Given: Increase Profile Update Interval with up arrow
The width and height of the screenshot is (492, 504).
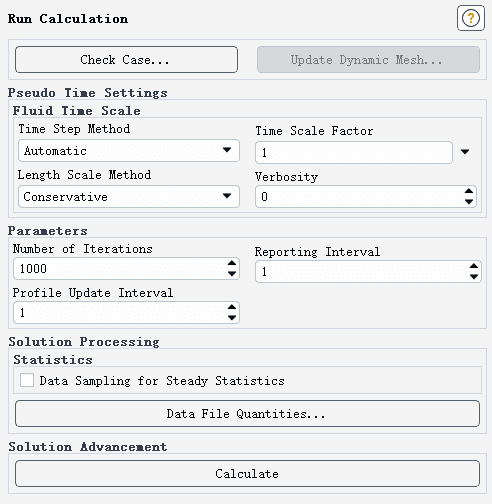Looking at the screenshot, I should 232,307.
